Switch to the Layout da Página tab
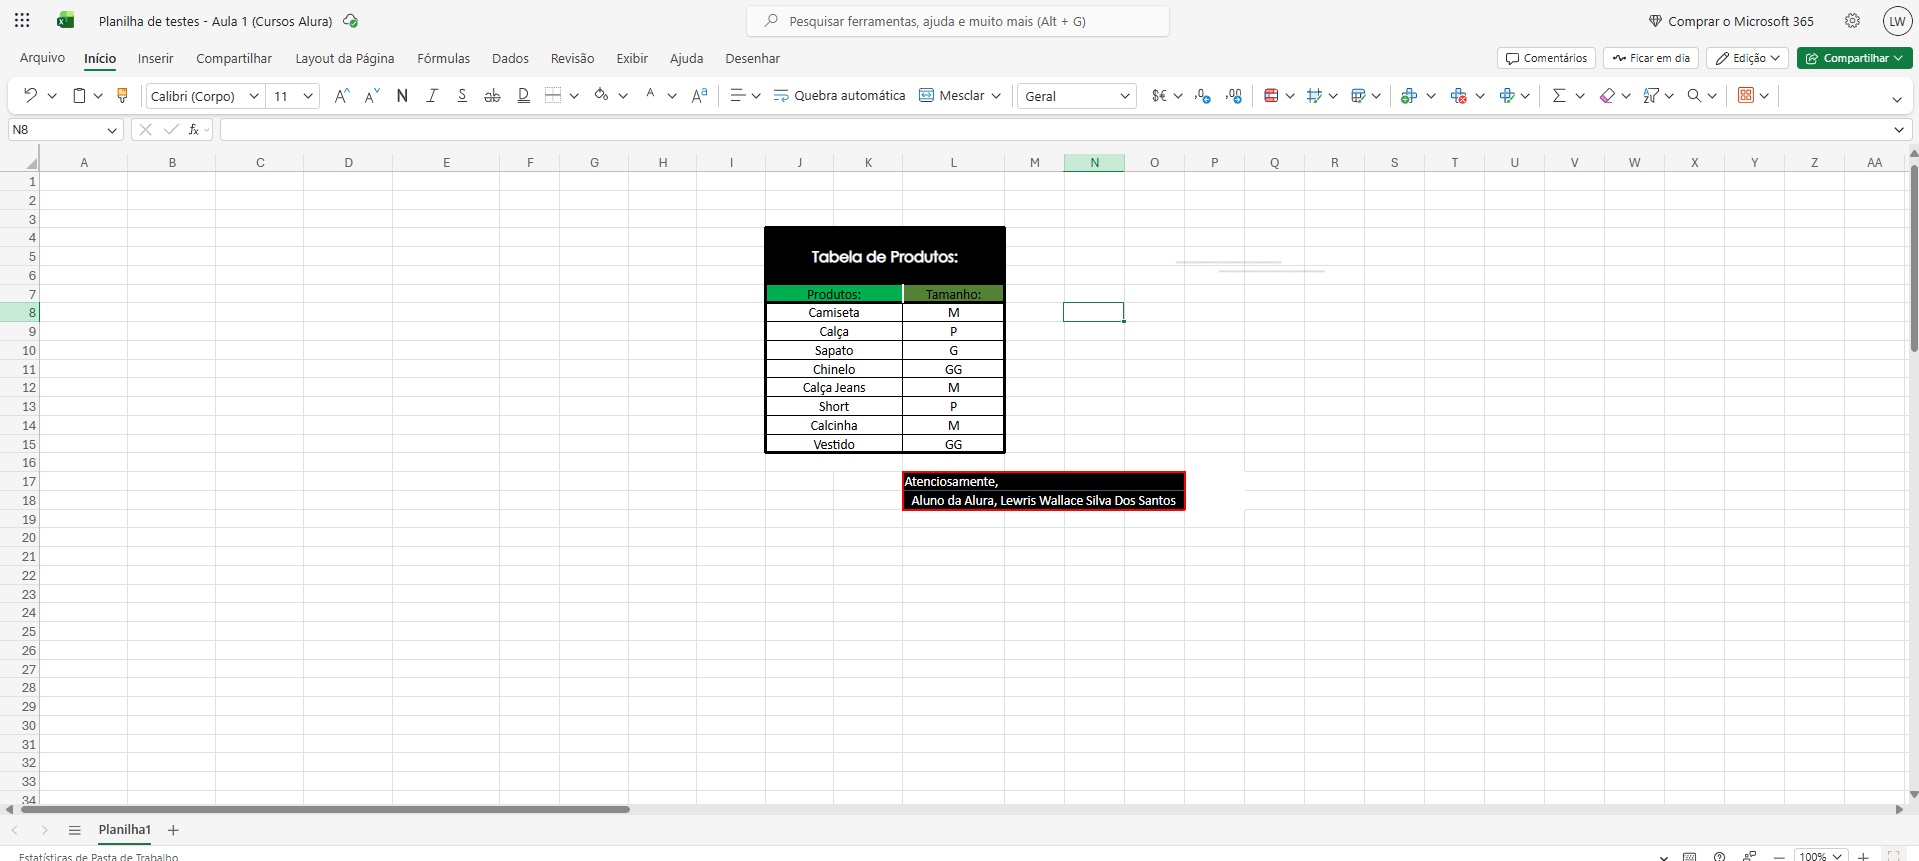 tap(345, 58)
